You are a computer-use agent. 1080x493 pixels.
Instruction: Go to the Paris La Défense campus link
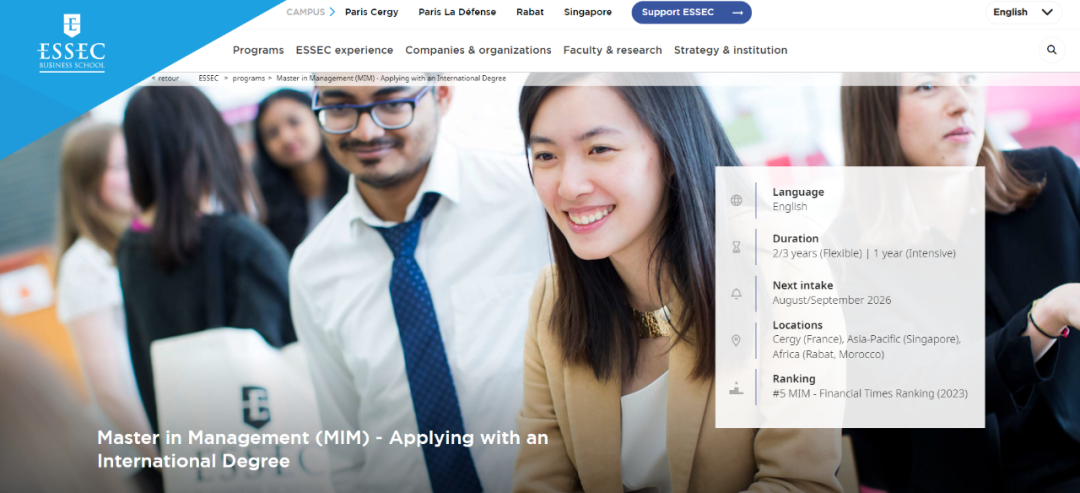pos(457,12)
